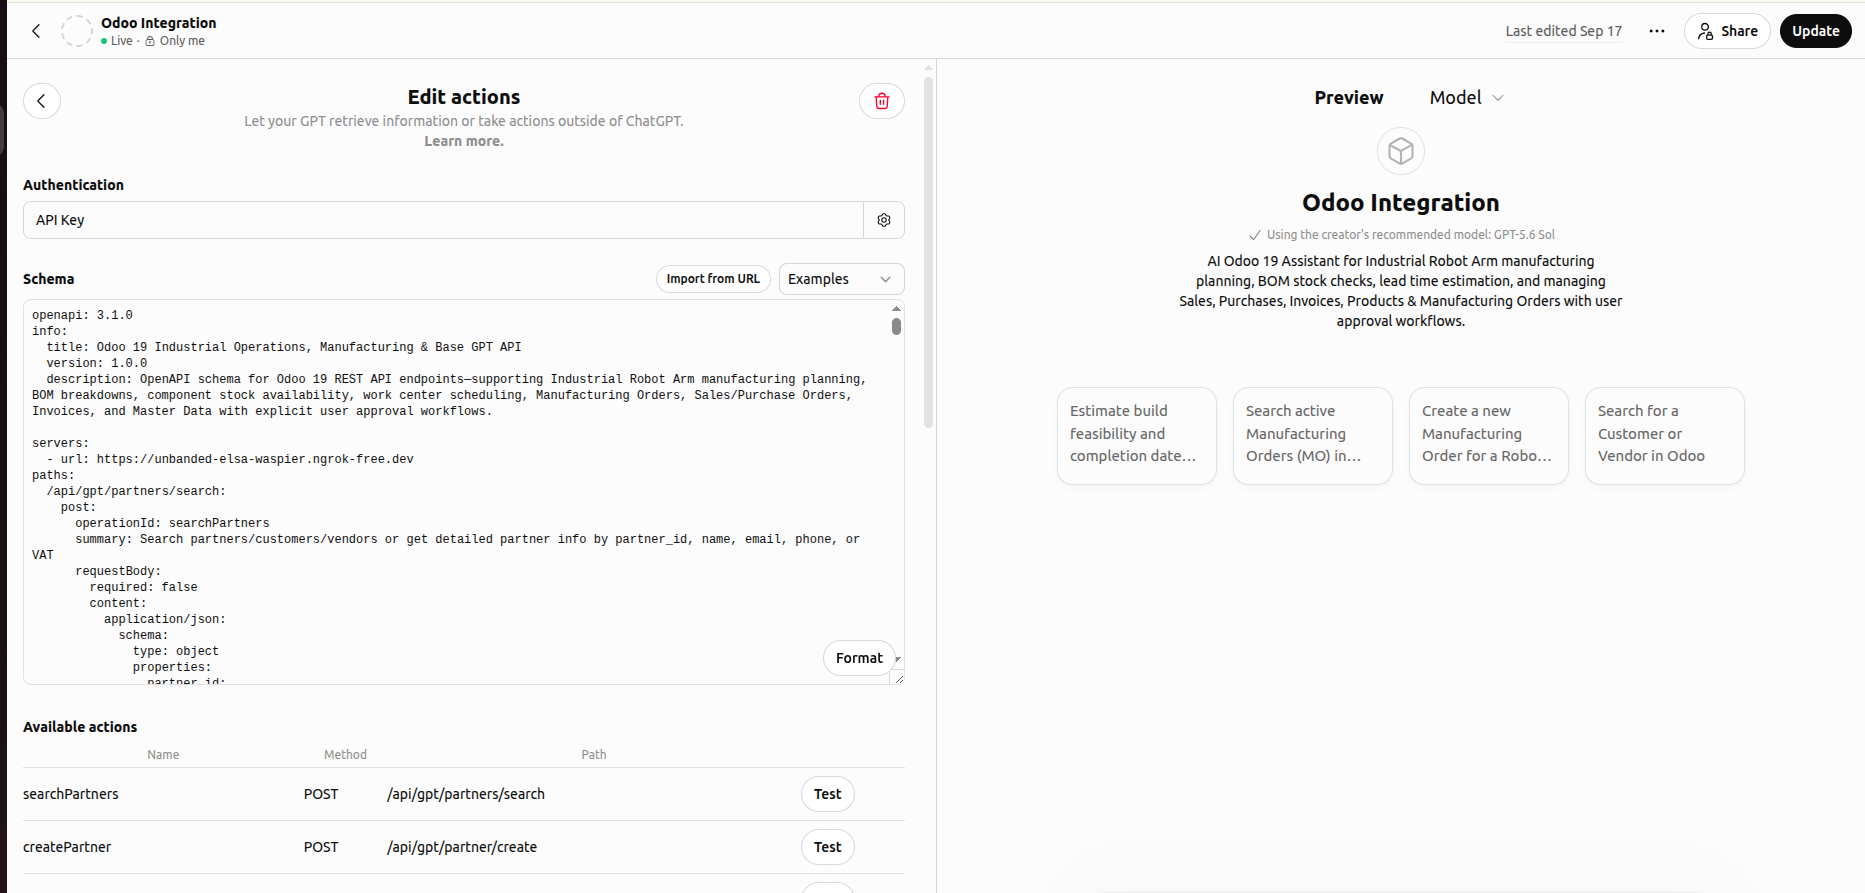Image resolution: width=1865 pixels, height=893 pixels.
Task: Click the 'Live' status label
Action: click(120, 41)
